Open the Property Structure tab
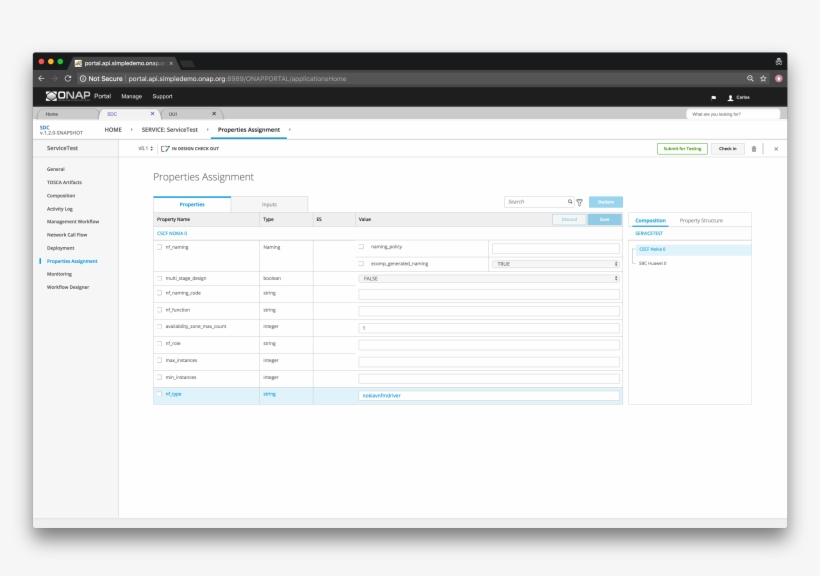The width and height of the screenshot is (820, 576). pyautogui.click(x=701, y=220)
